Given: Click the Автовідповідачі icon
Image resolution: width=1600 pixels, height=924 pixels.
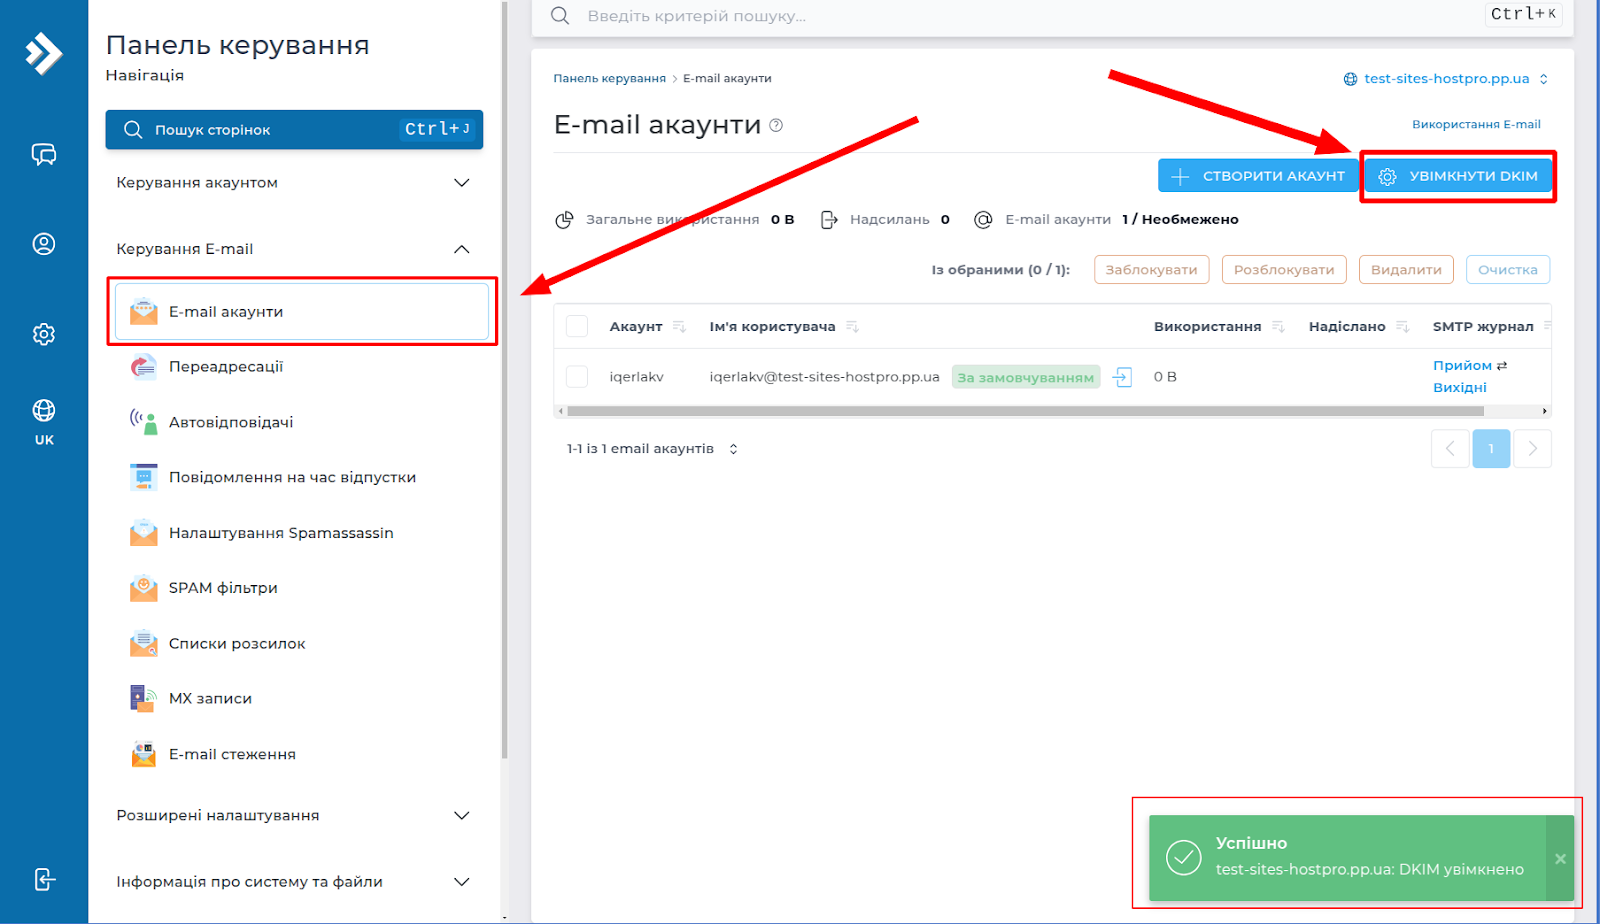Looking at the screenshot, I should pos(144,422).
